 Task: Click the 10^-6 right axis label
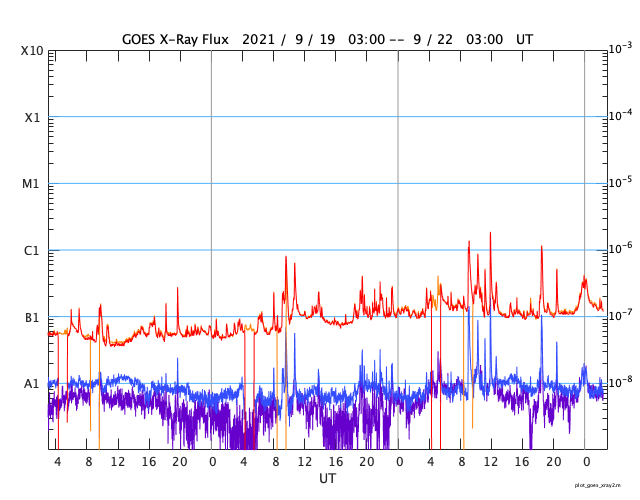point(620,248)
